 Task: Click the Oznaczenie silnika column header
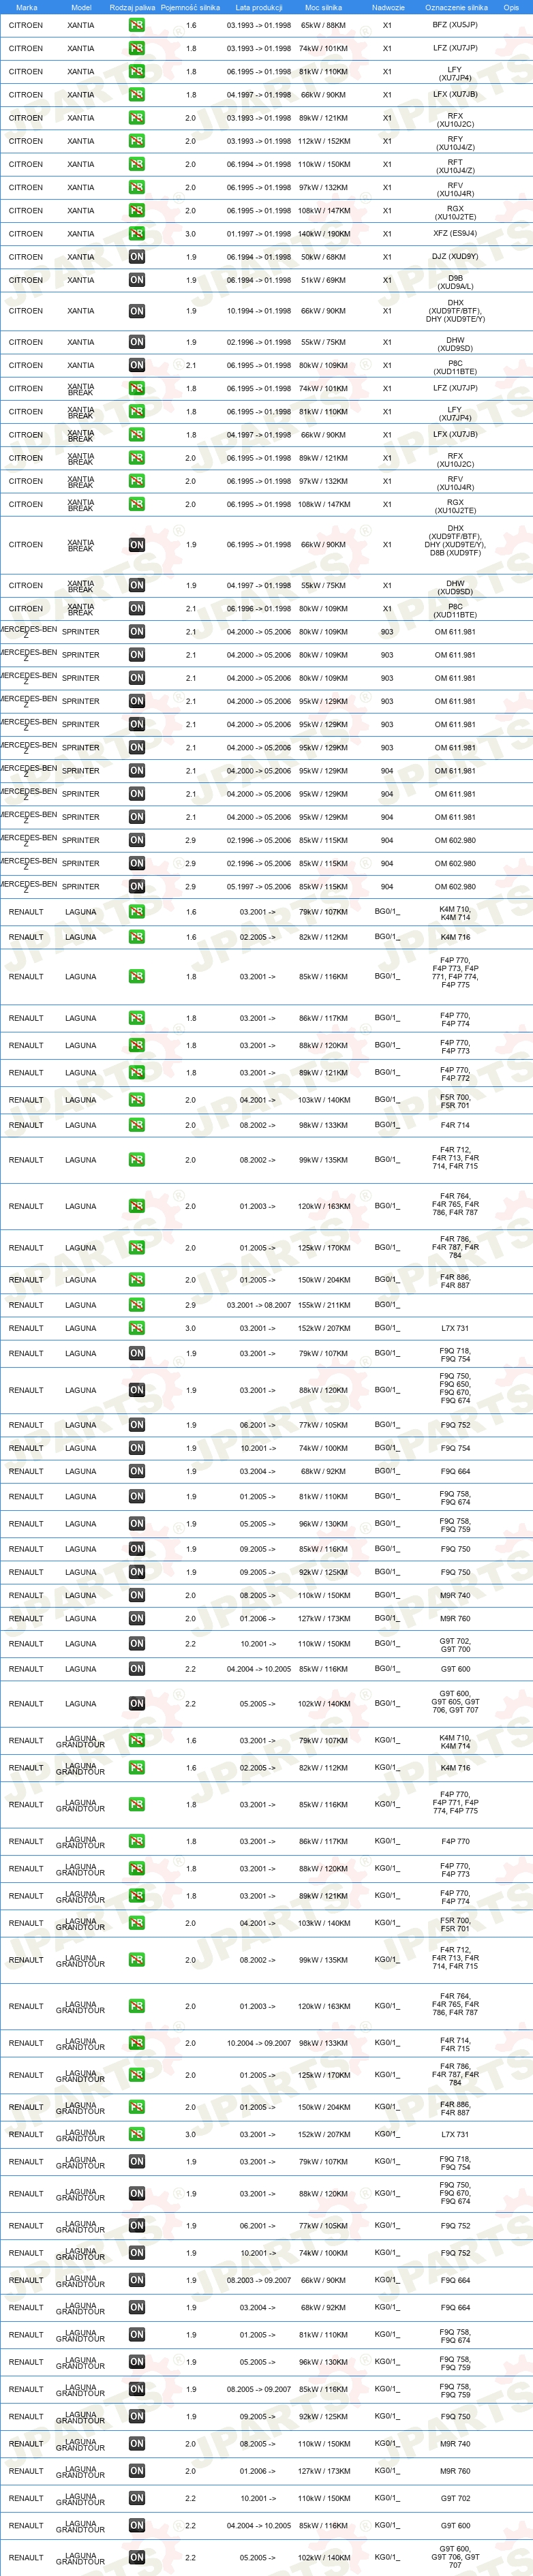pos(455,7)
